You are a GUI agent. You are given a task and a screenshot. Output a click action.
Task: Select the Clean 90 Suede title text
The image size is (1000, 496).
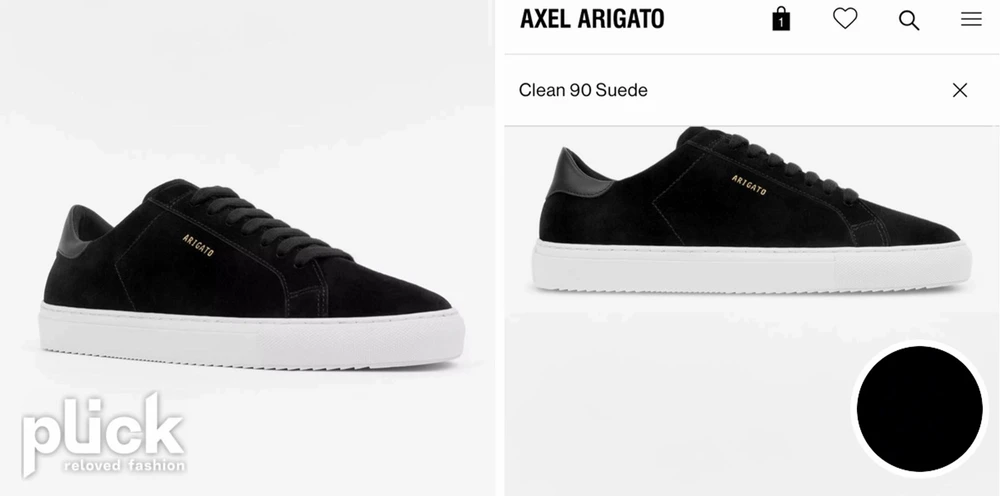[x=583, y=90]
